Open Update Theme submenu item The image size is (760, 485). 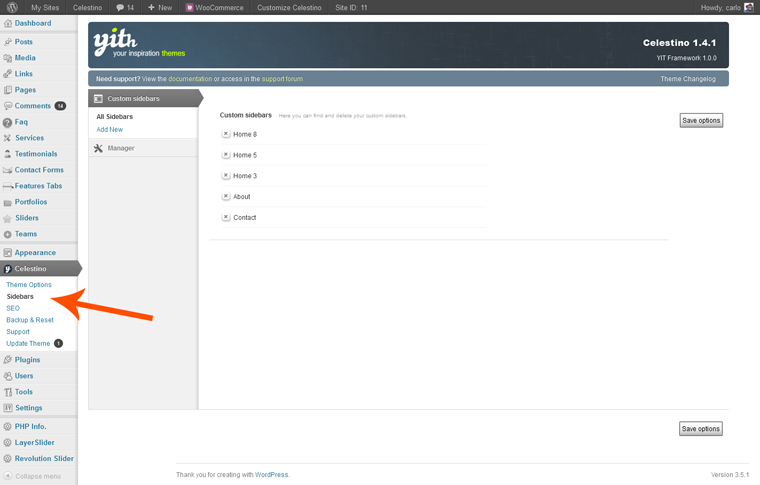pyautogui.click(x=28, y=344)
